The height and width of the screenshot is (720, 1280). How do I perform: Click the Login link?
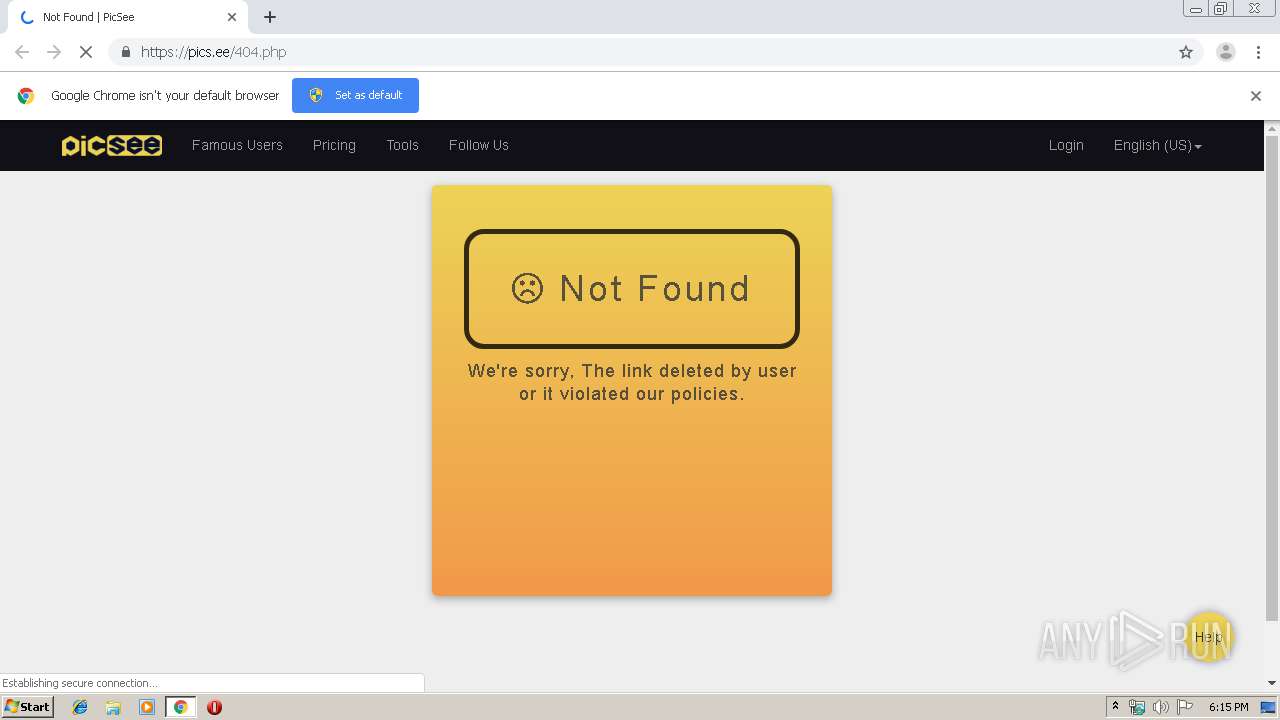coord(1066,145)
